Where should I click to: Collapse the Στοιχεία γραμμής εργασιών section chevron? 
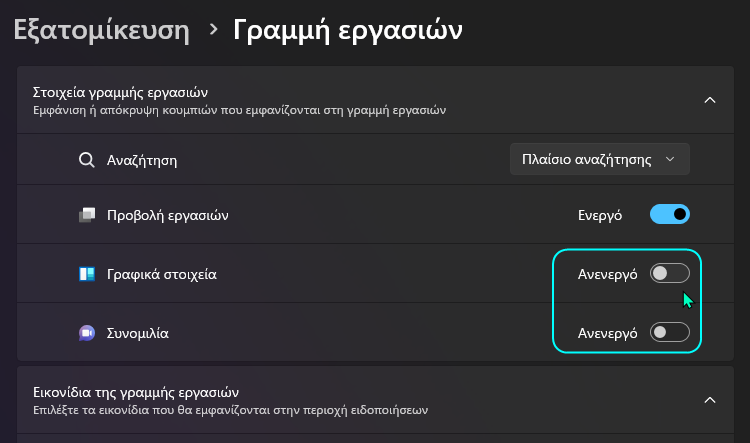(x=710, y=100)
